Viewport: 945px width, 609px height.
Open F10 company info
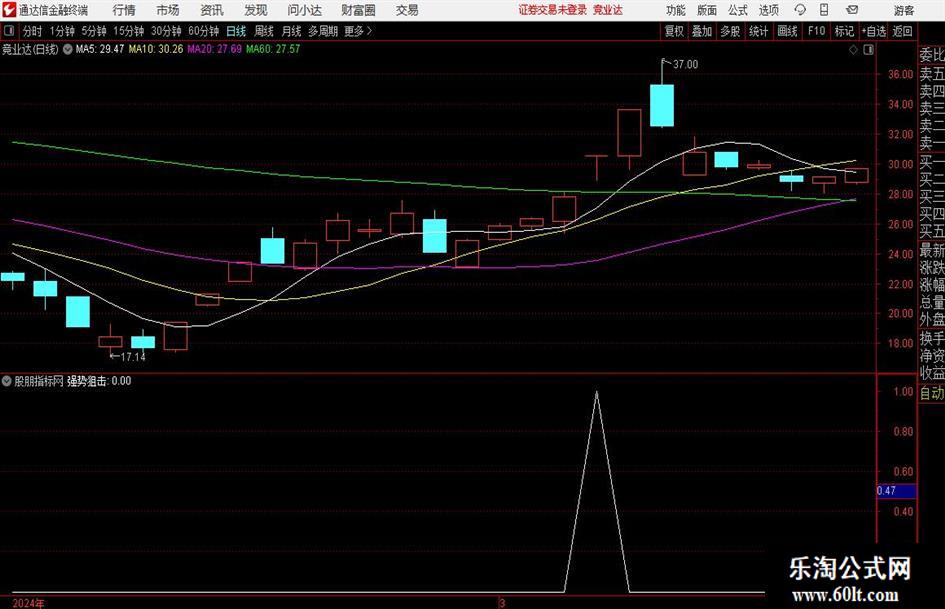tap(816, 31)
